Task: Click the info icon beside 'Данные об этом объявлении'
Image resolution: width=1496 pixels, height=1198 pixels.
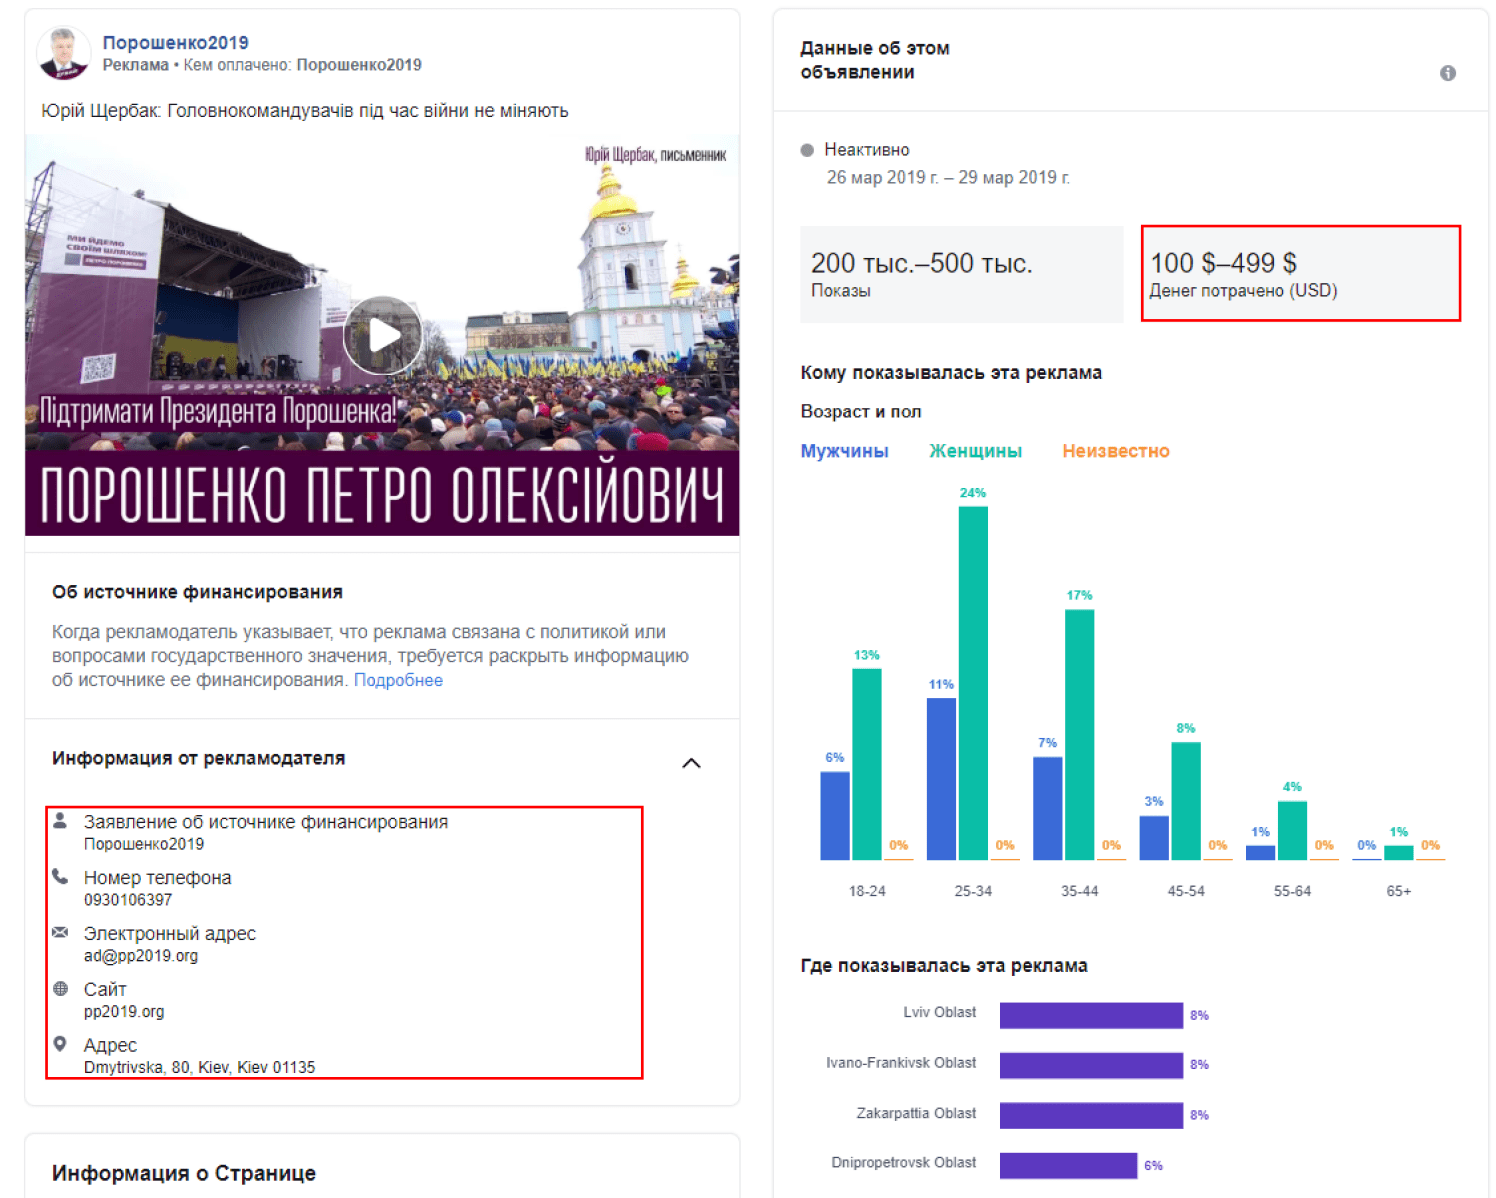Action: tap(1447, 73)
